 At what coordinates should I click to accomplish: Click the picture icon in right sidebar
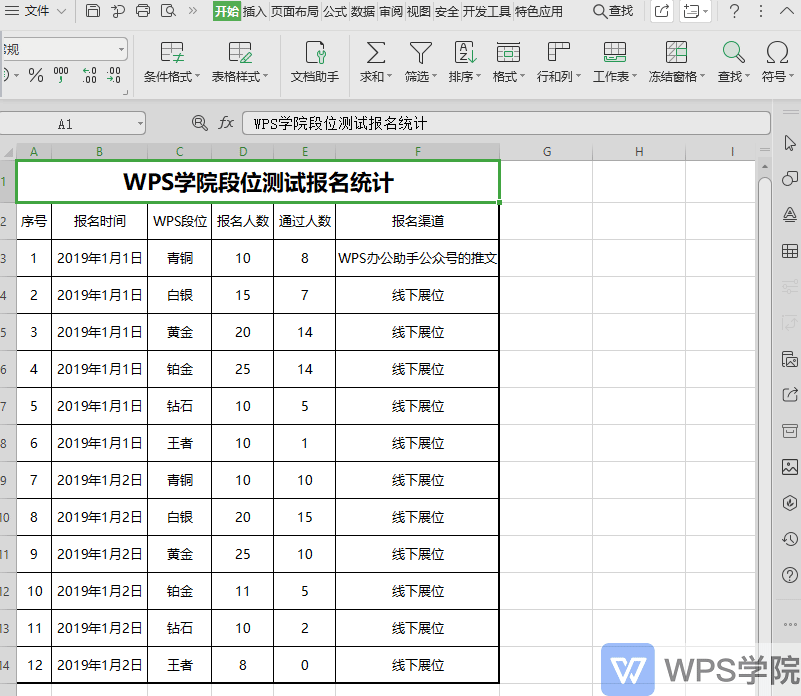coord(790,467)
